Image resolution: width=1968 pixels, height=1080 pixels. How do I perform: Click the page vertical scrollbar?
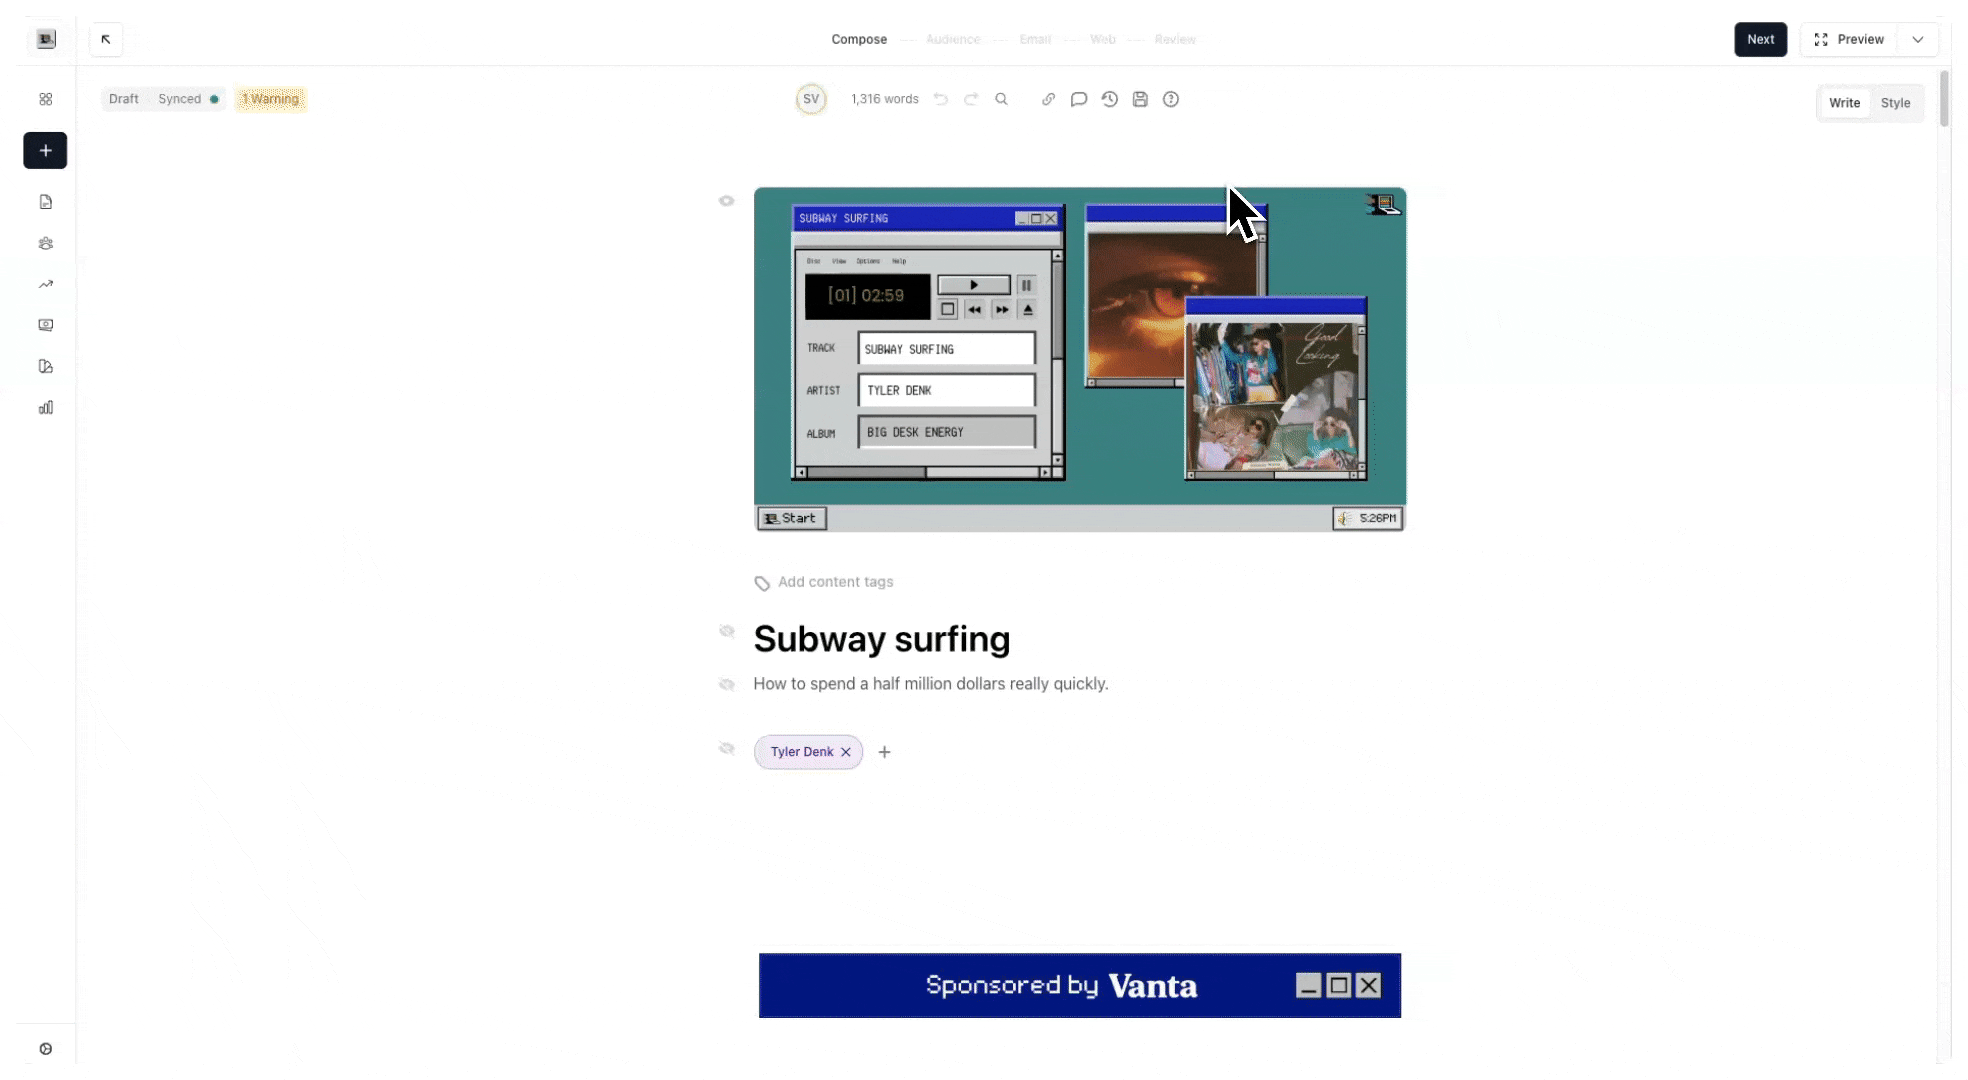click(x=1944, y=98)
